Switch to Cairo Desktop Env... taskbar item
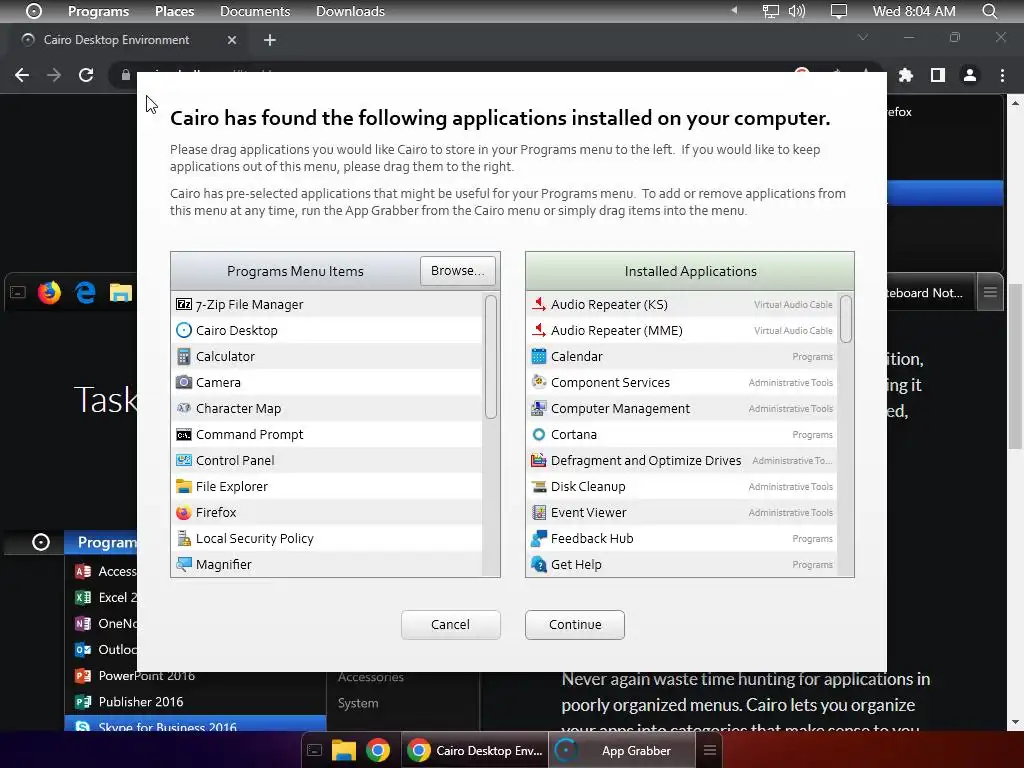 475,750
